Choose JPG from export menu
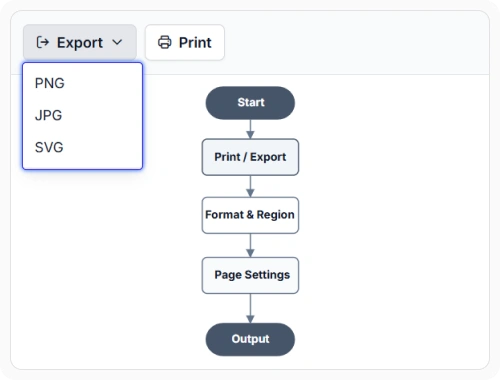 pyautogui.click(x=82, y=115)
